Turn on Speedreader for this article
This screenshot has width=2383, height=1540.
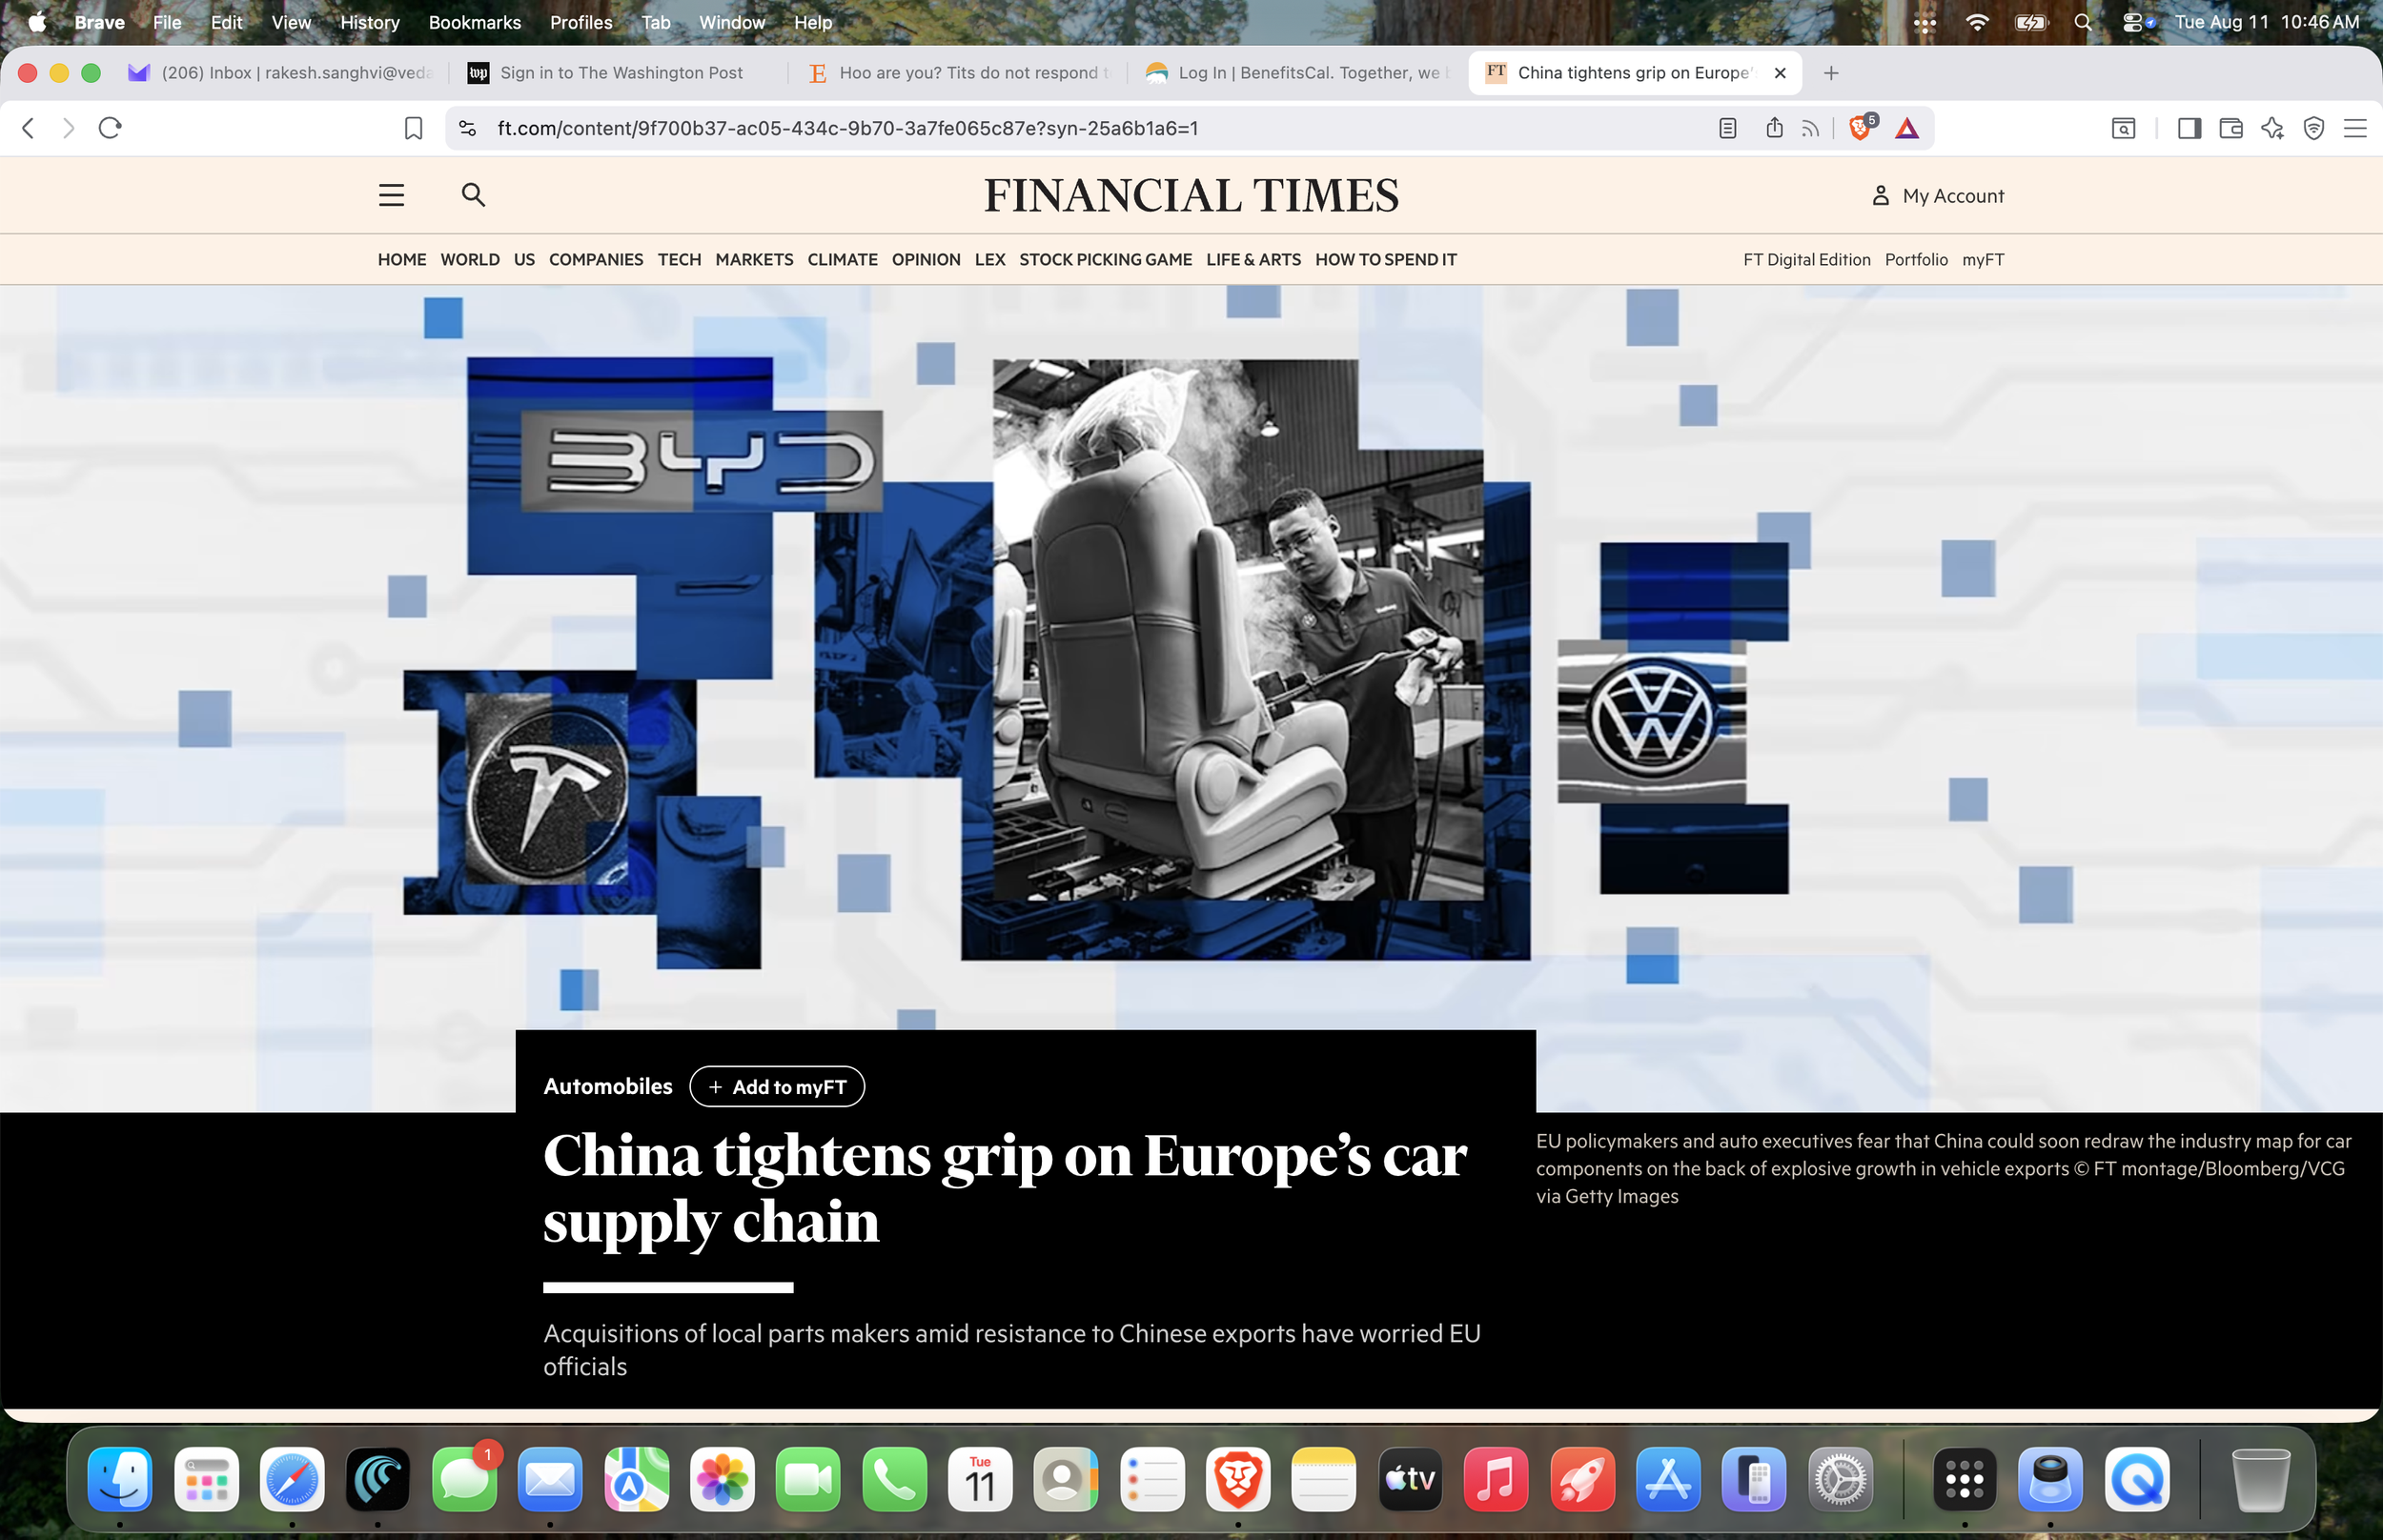[1727, 128]
